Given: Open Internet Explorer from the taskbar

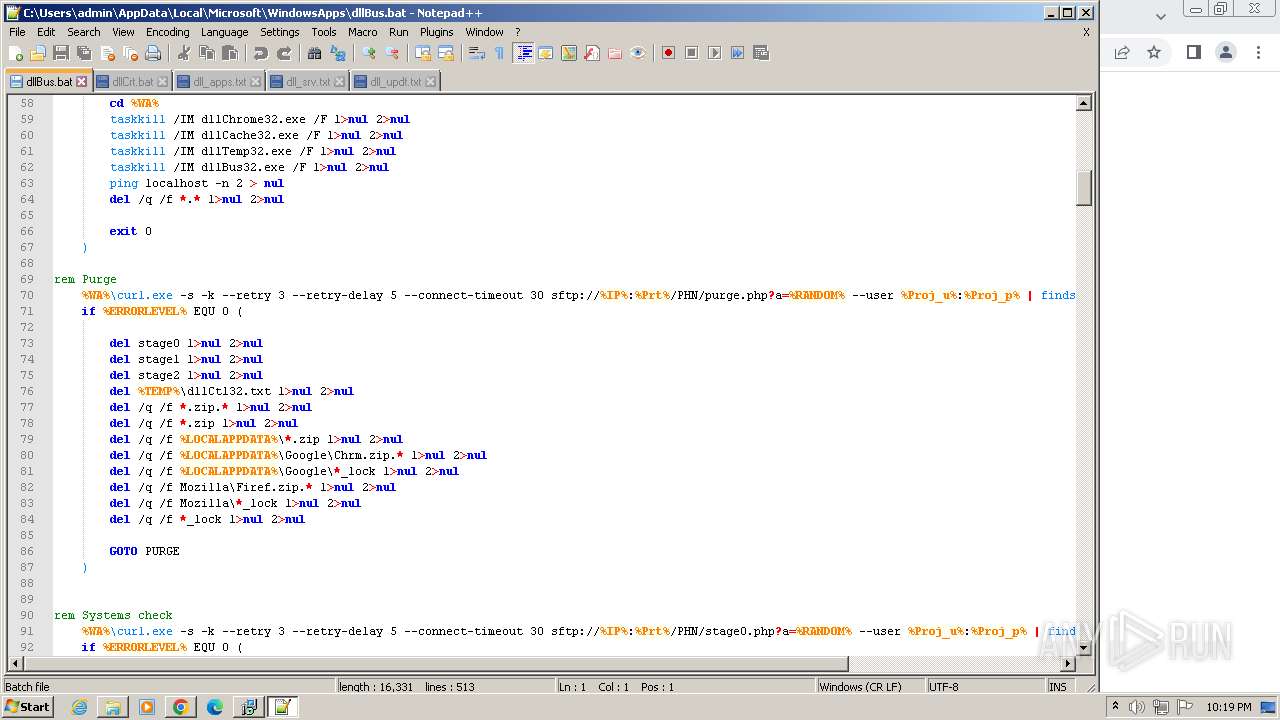Looking at the screenshot, I should point(79,707).
